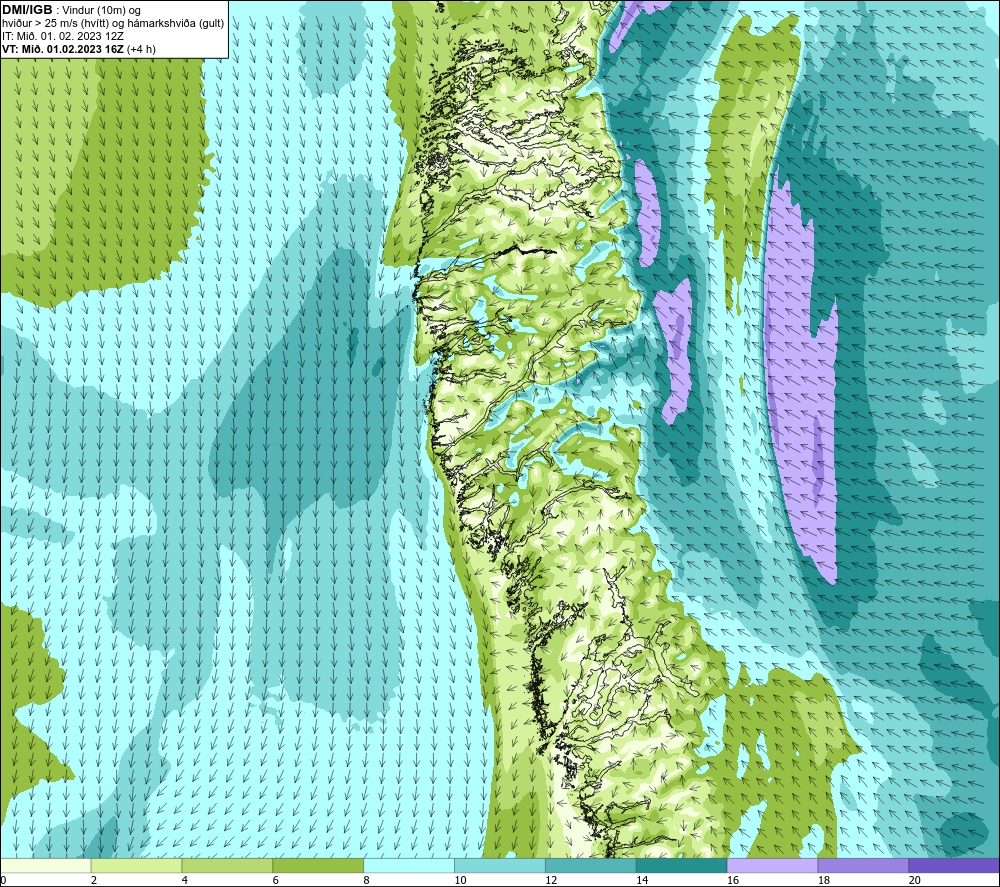Click the legend scale label "8"
This screenshot has height=887, width=1000.
366,880
